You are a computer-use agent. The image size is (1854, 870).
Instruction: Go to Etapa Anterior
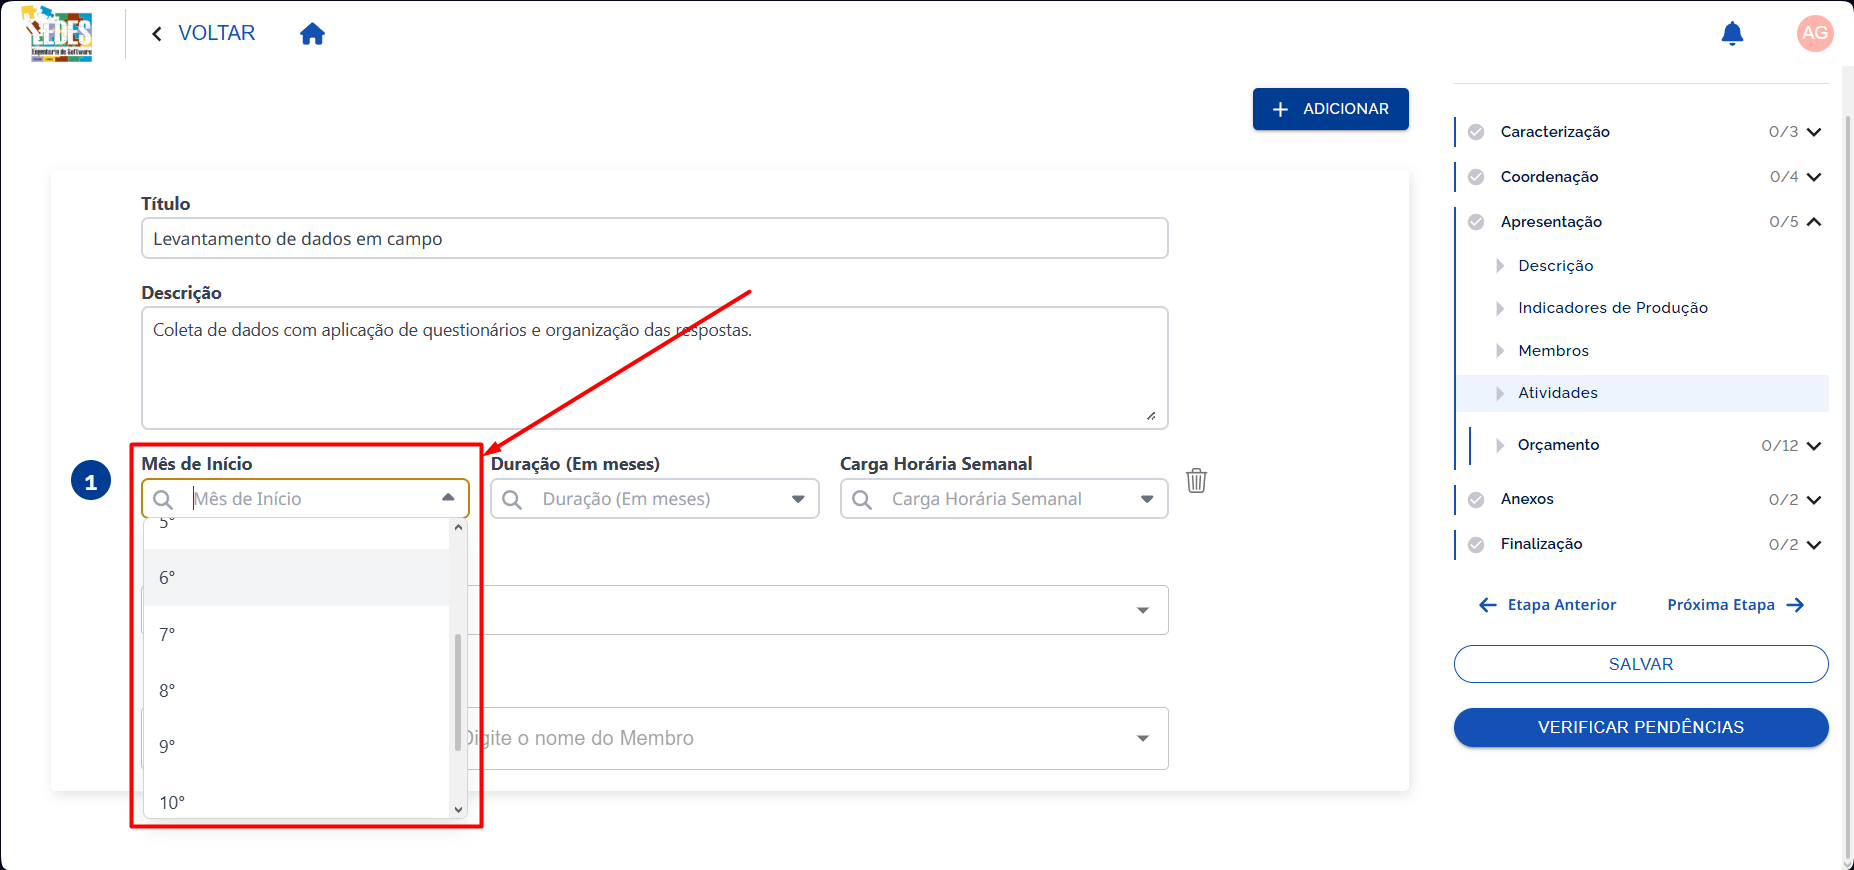click(x=1547, y=605)
